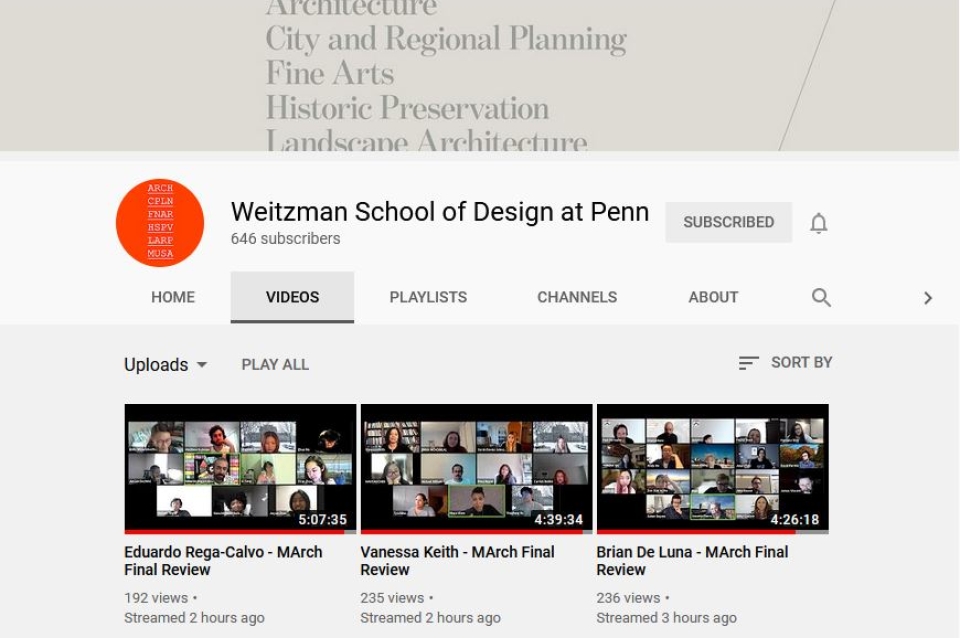This screenshot has height=638, width=960.
Task: Go to the CHANNELS tab
Action: (x=577, y=297)
